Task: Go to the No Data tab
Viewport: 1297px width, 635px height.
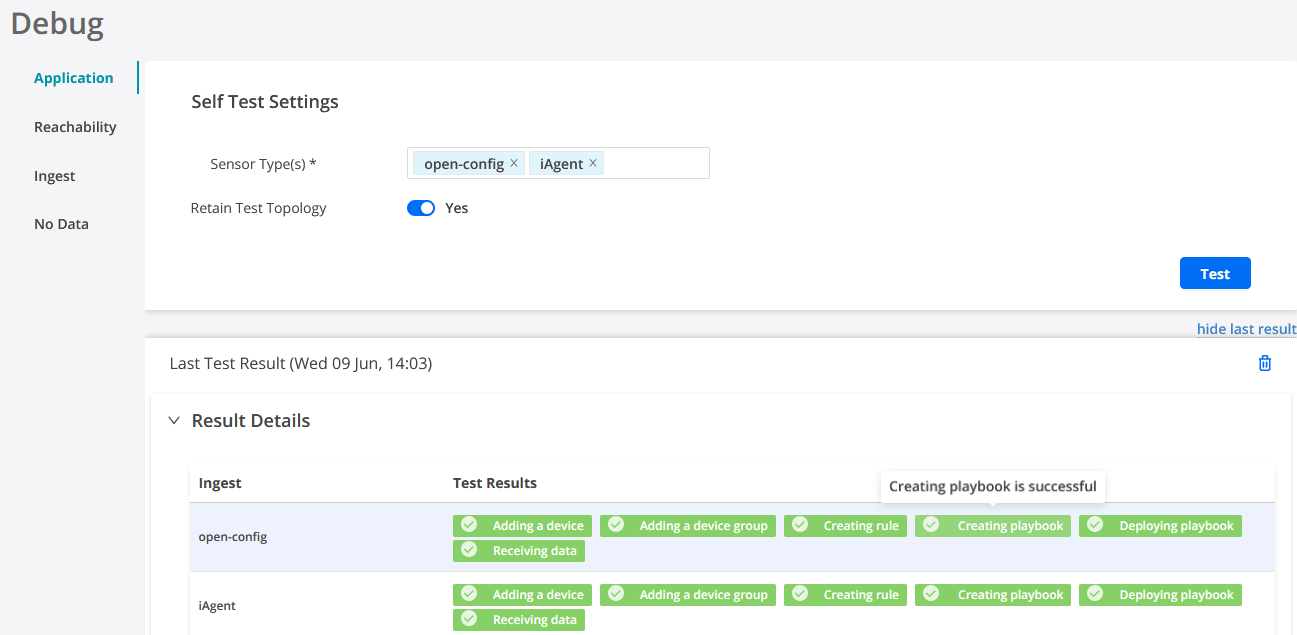Action: [x=61, y=224]
